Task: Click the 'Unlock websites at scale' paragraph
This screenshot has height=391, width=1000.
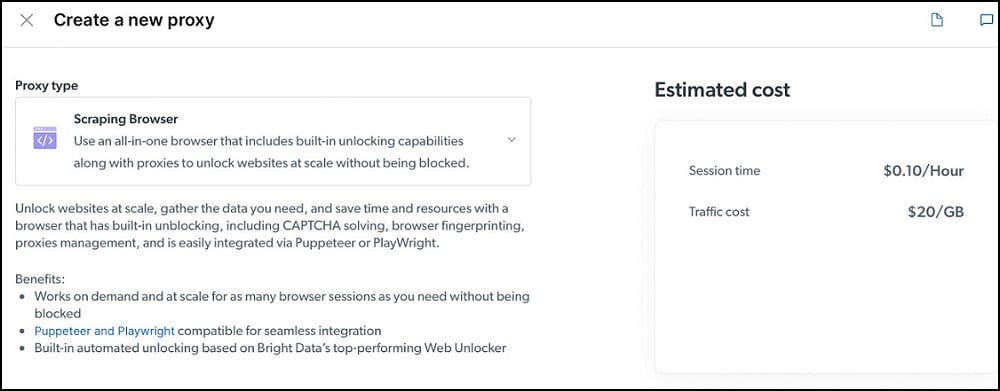Action: pos(272,226)
